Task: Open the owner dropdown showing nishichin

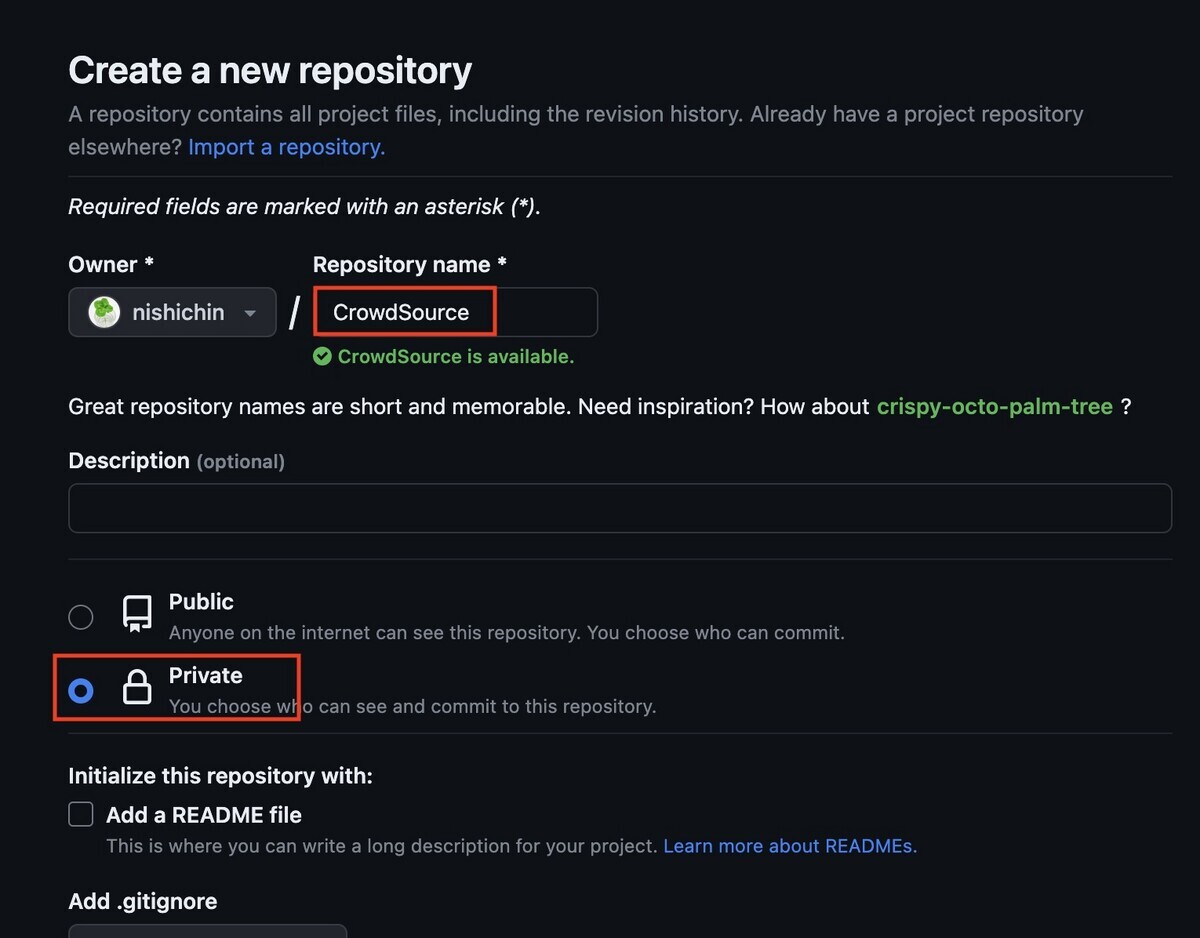Action: pyautogui.click(x=171, y=312)
